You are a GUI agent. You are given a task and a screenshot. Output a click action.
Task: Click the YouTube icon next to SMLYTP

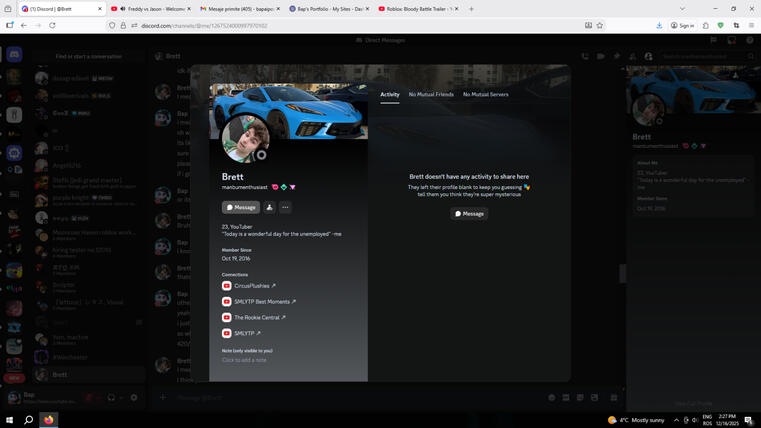point(227,333)
